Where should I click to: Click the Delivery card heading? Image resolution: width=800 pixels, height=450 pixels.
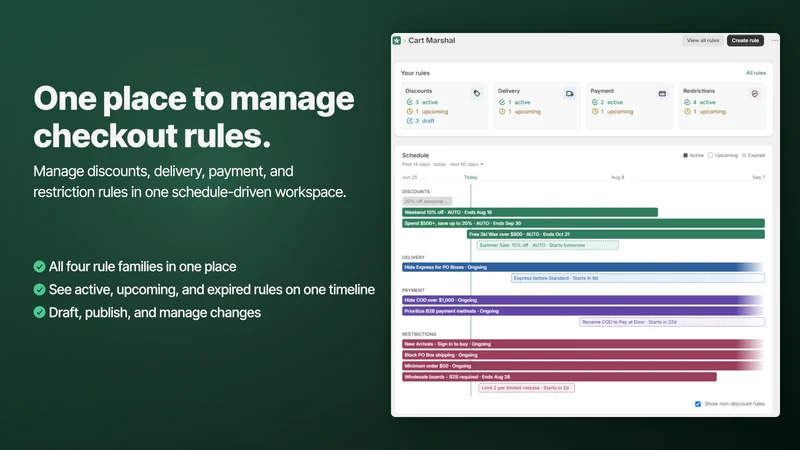pyautogui.click(x=509, y=91)
